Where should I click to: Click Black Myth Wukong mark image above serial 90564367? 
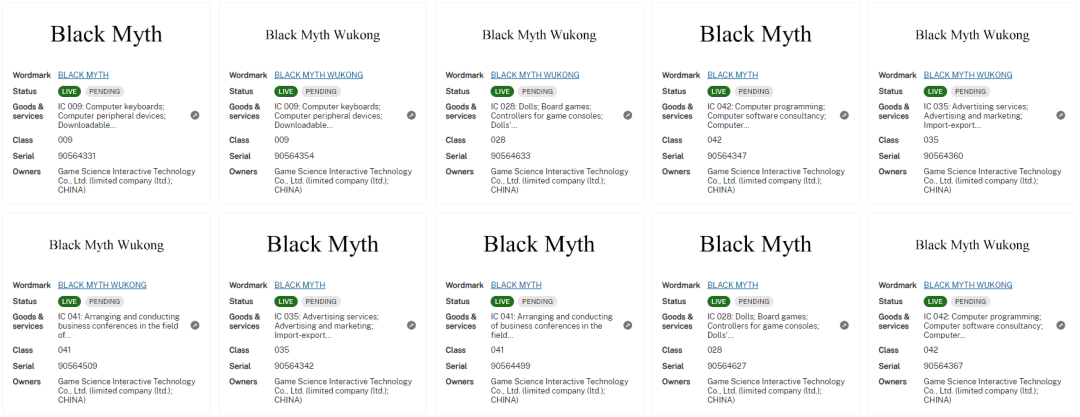[972, 245]
